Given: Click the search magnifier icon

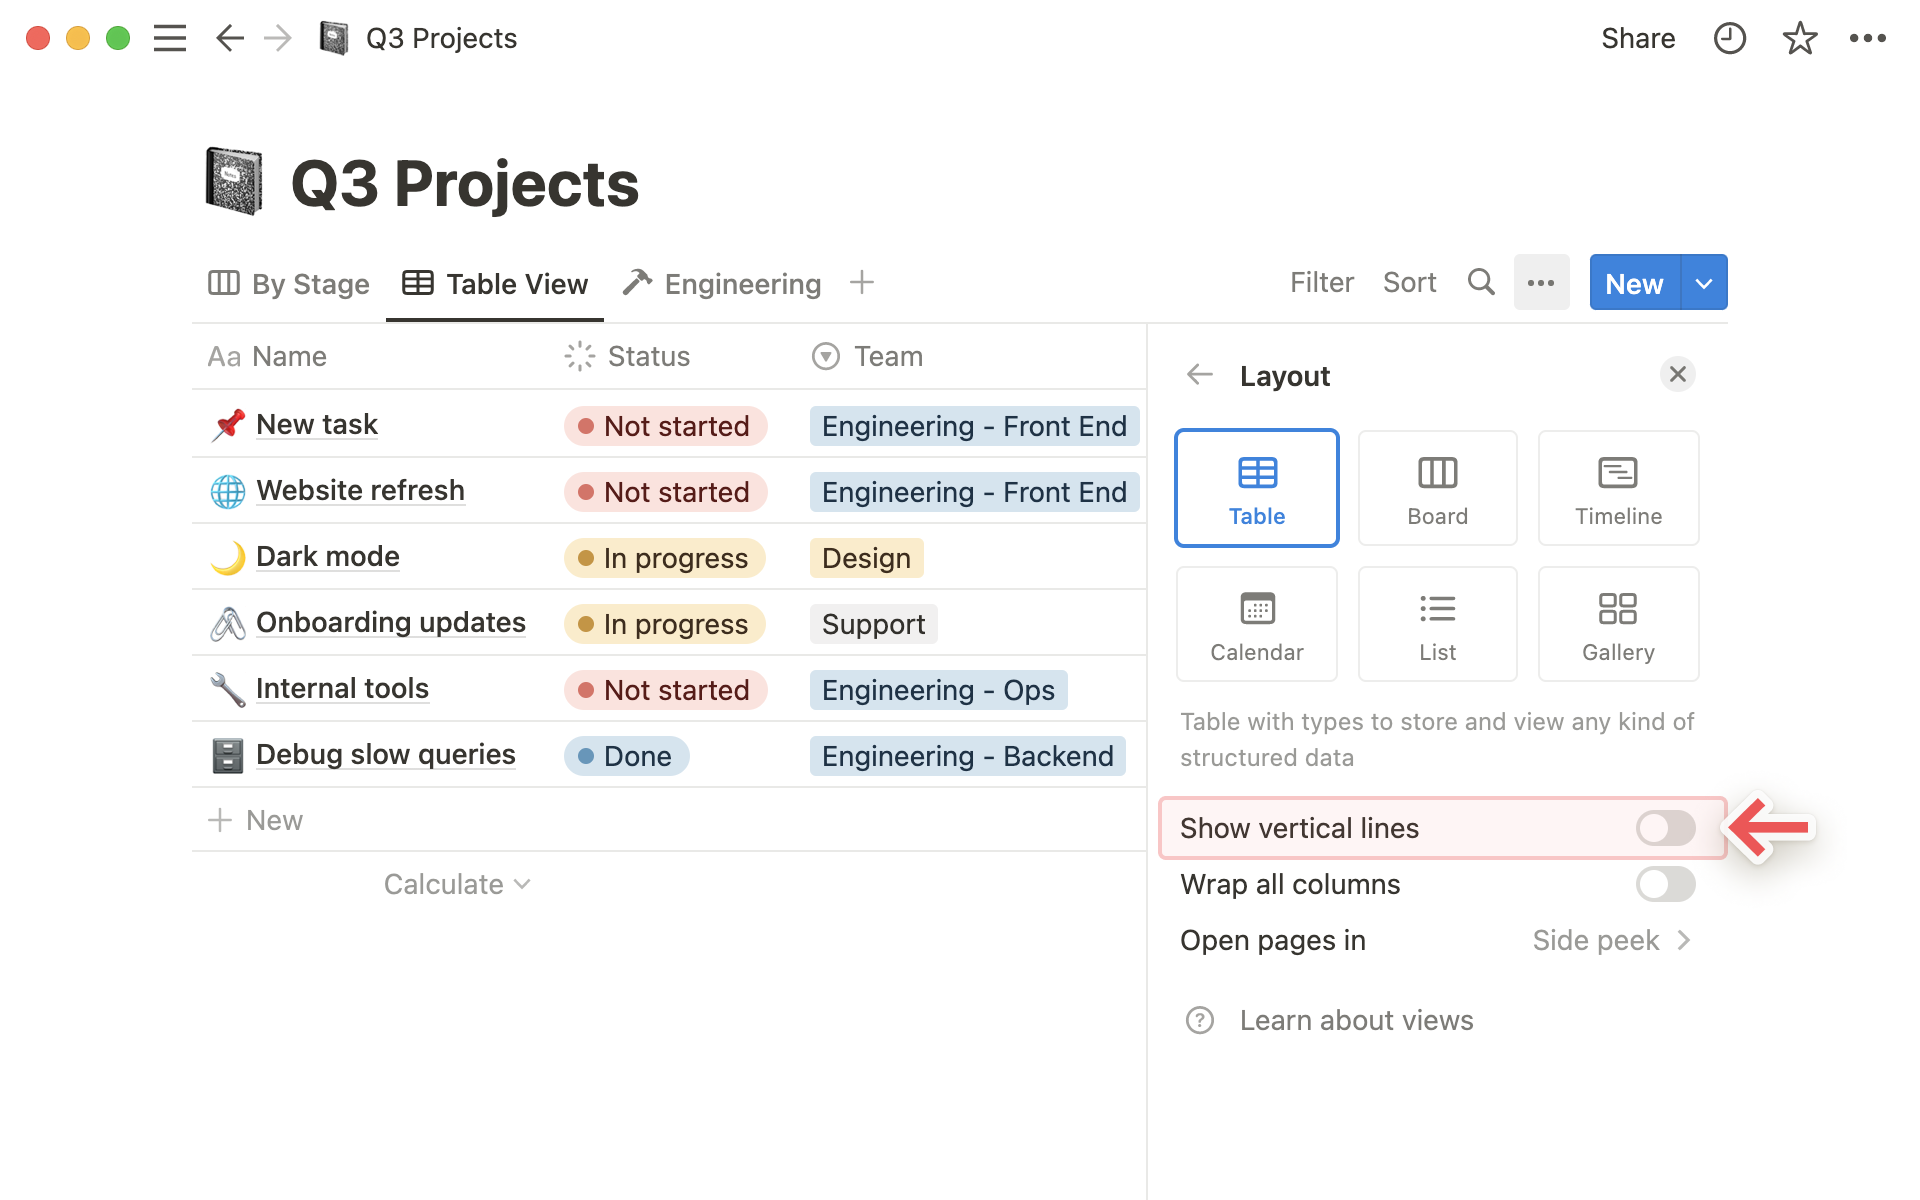Looking at the screenshot, I should 1481,283.
